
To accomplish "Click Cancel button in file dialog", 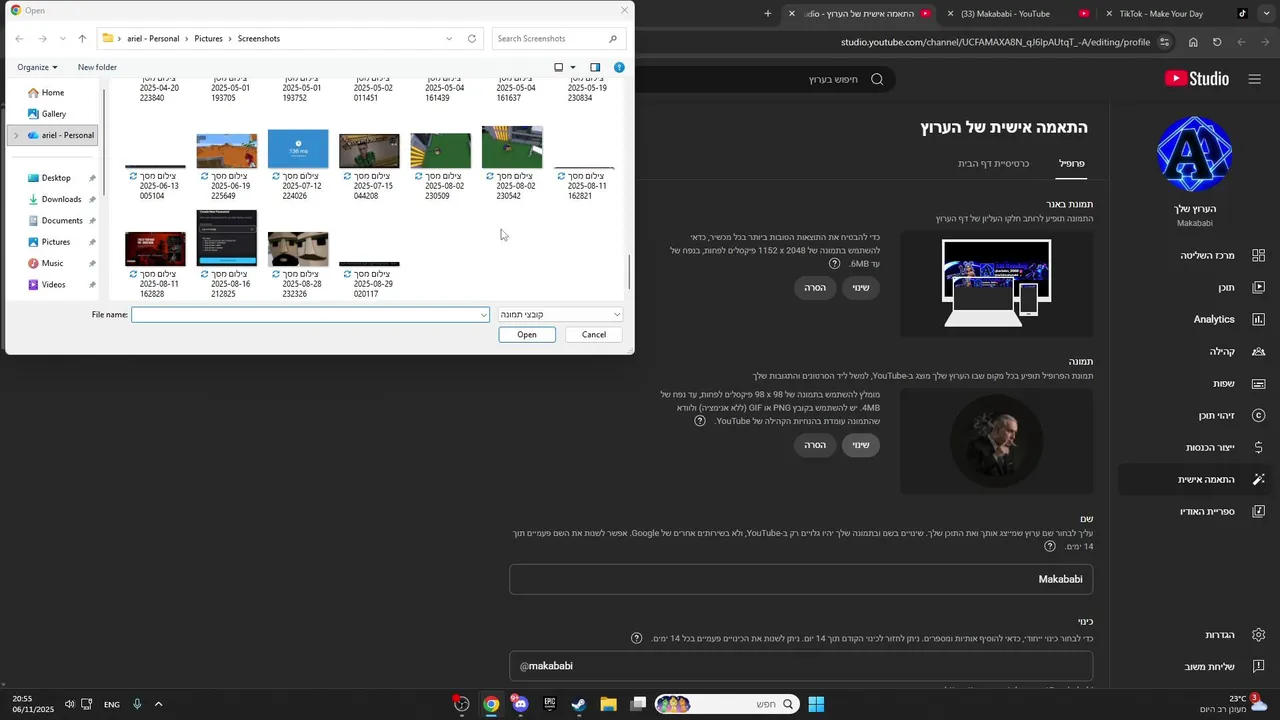I will click(x=594, y=334).
